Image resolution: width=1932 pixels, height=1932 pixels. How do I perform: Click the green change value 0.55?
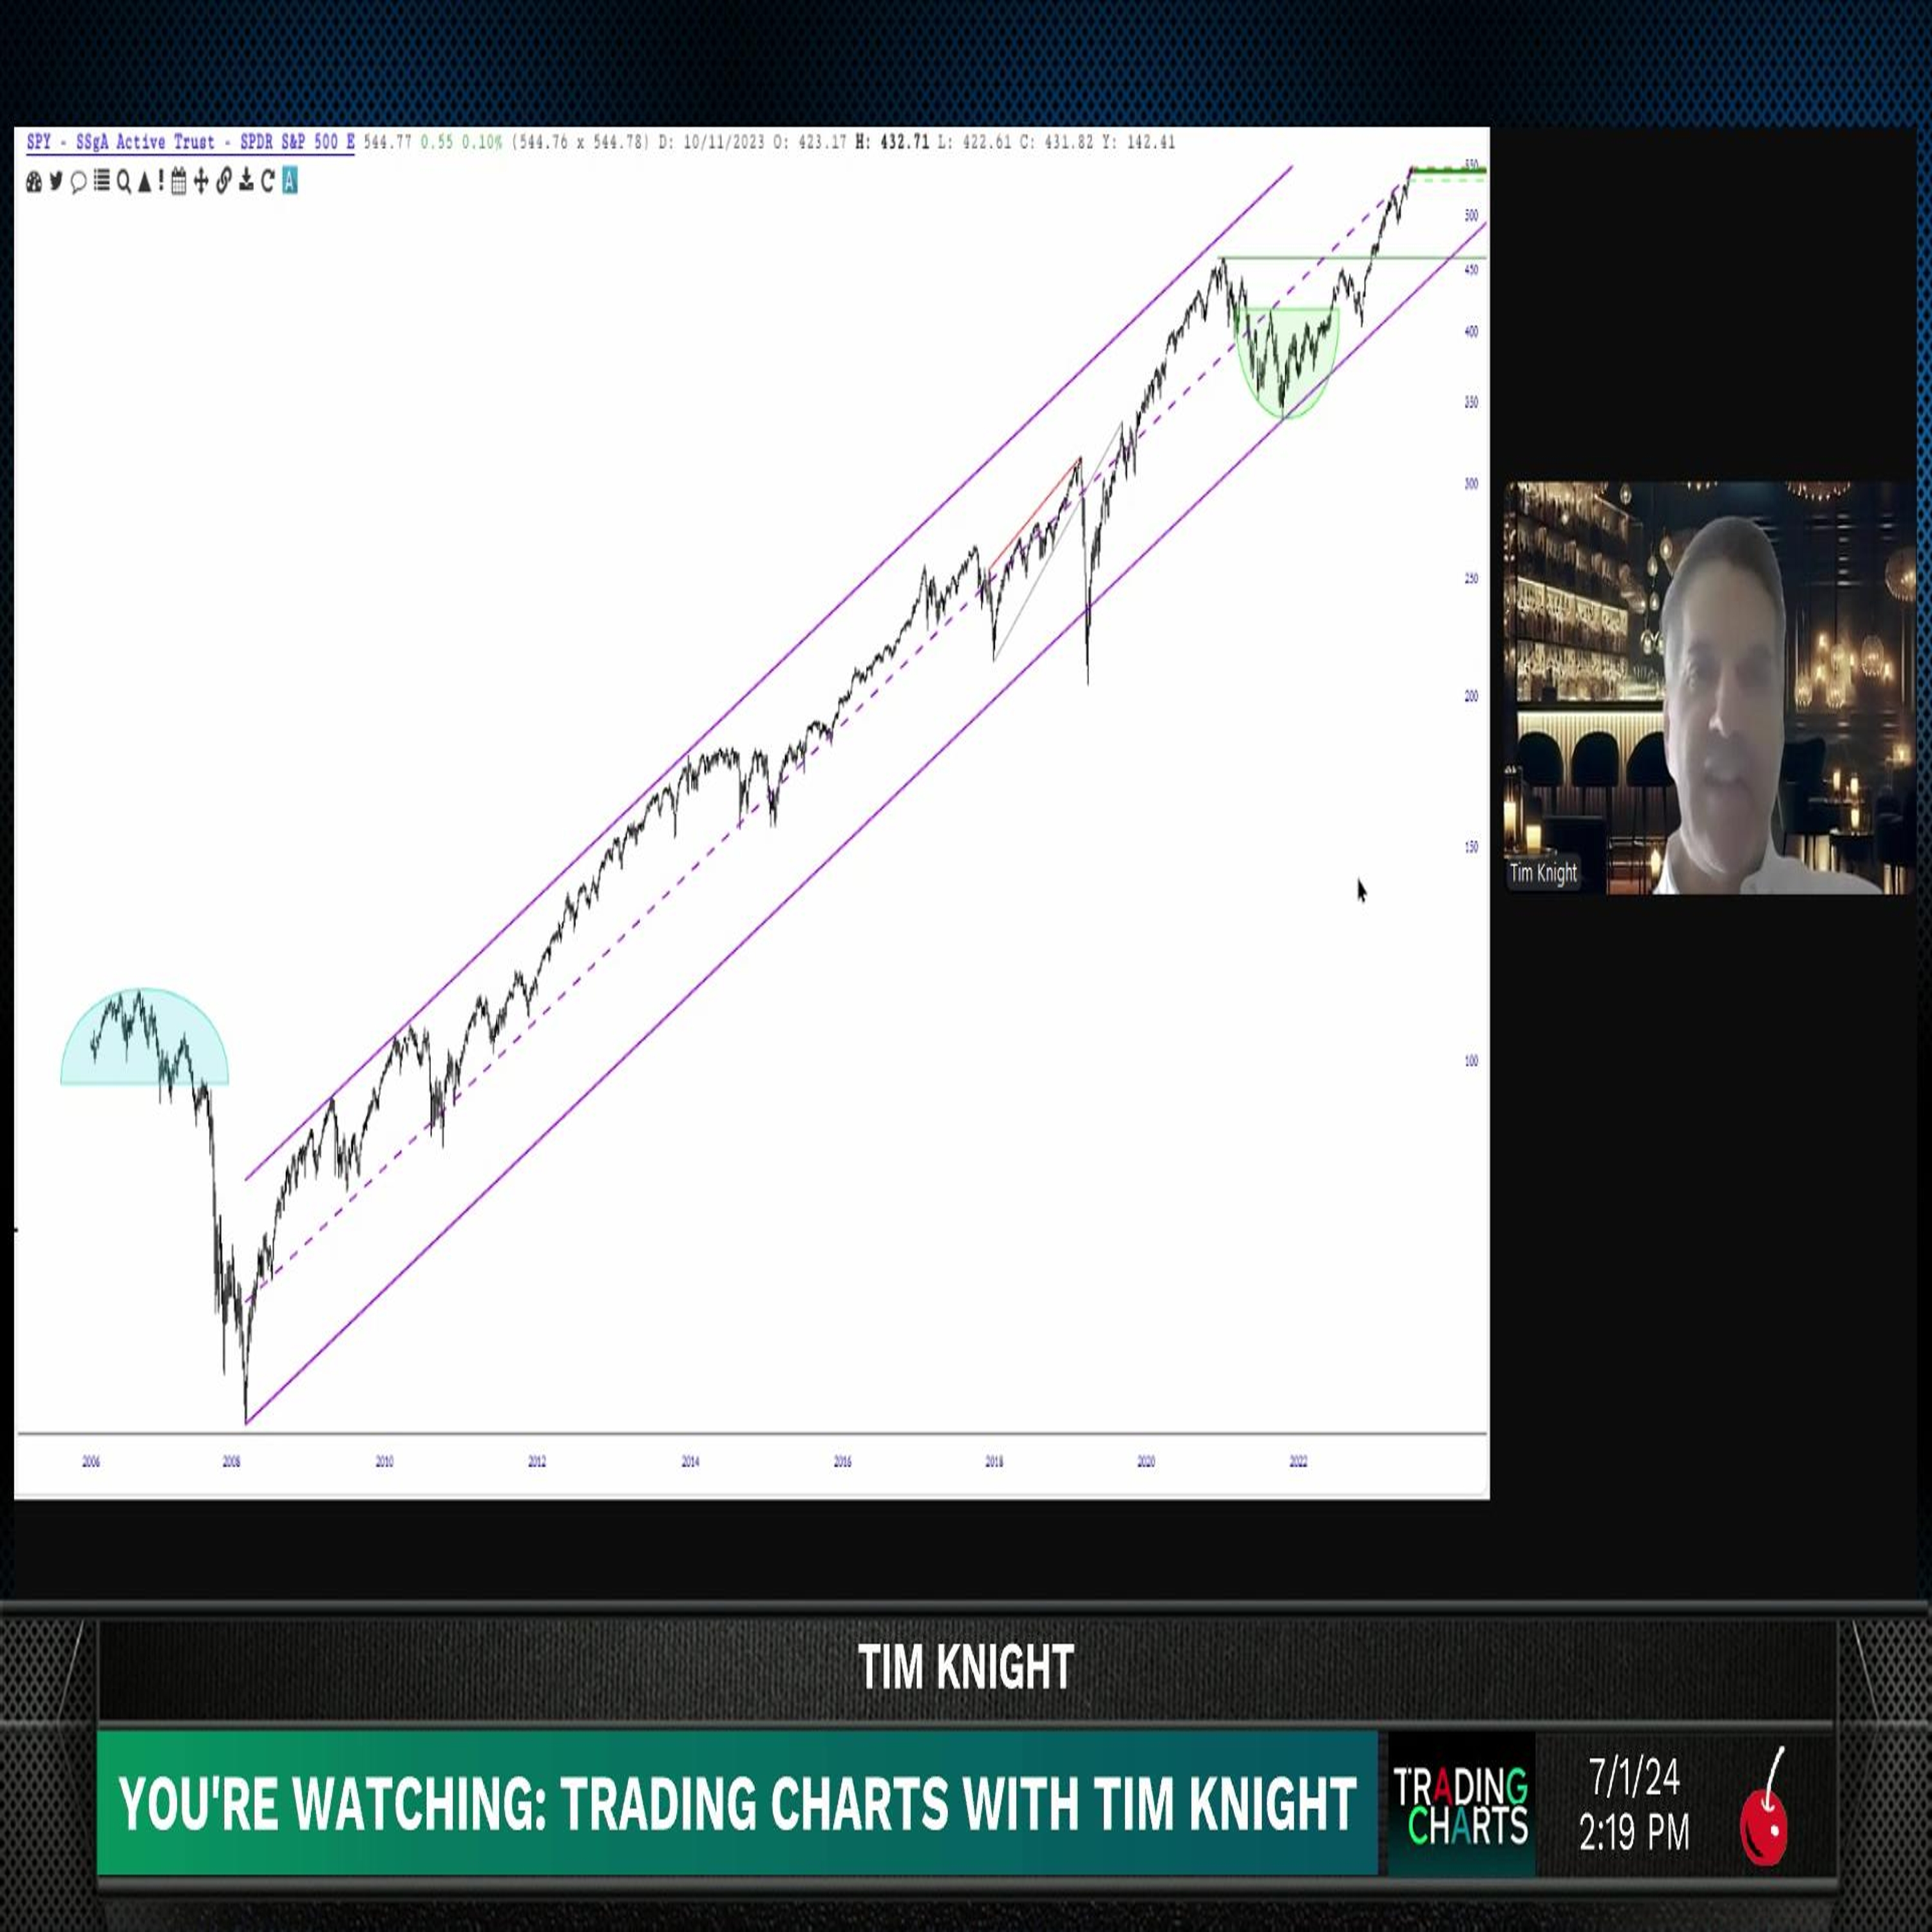coord(437,142)
